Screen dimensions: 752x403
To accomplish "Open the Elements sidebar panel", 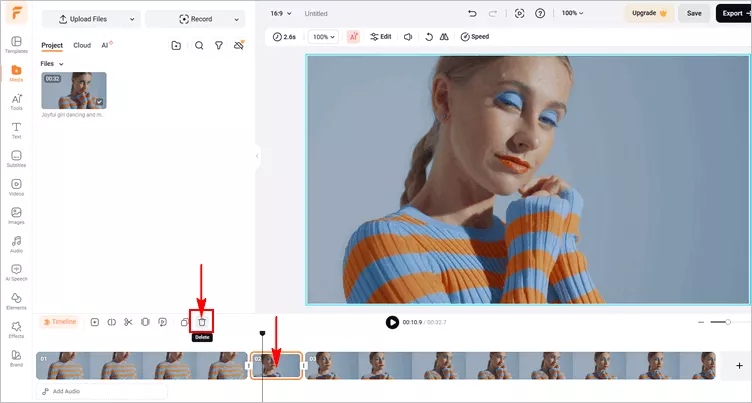I will click(16, 301).
